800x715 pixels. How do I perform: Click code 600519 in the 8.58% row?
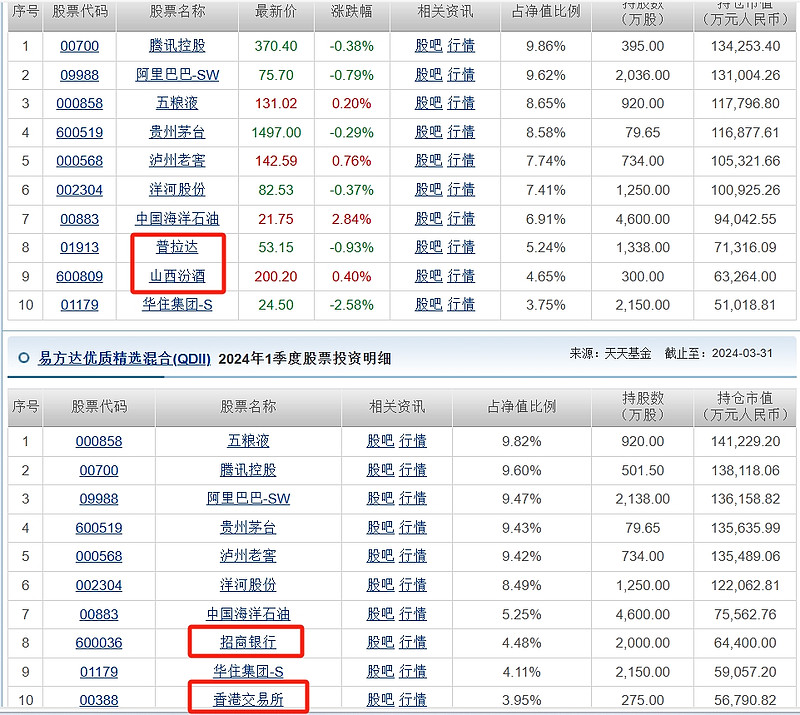click(80, 133)
